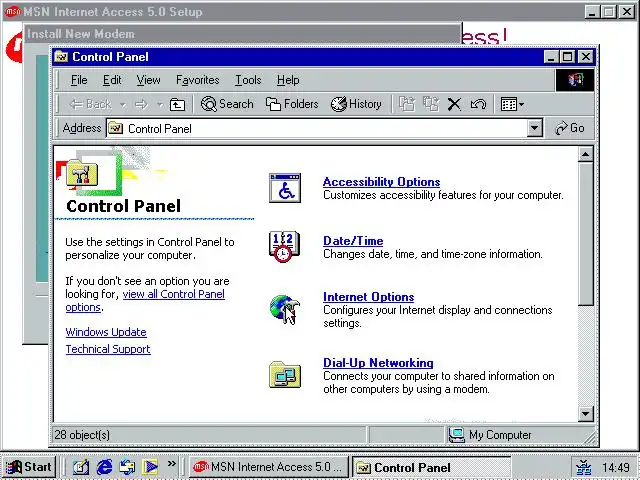
Task: Click the network tray icon
Action: point(584,467)
